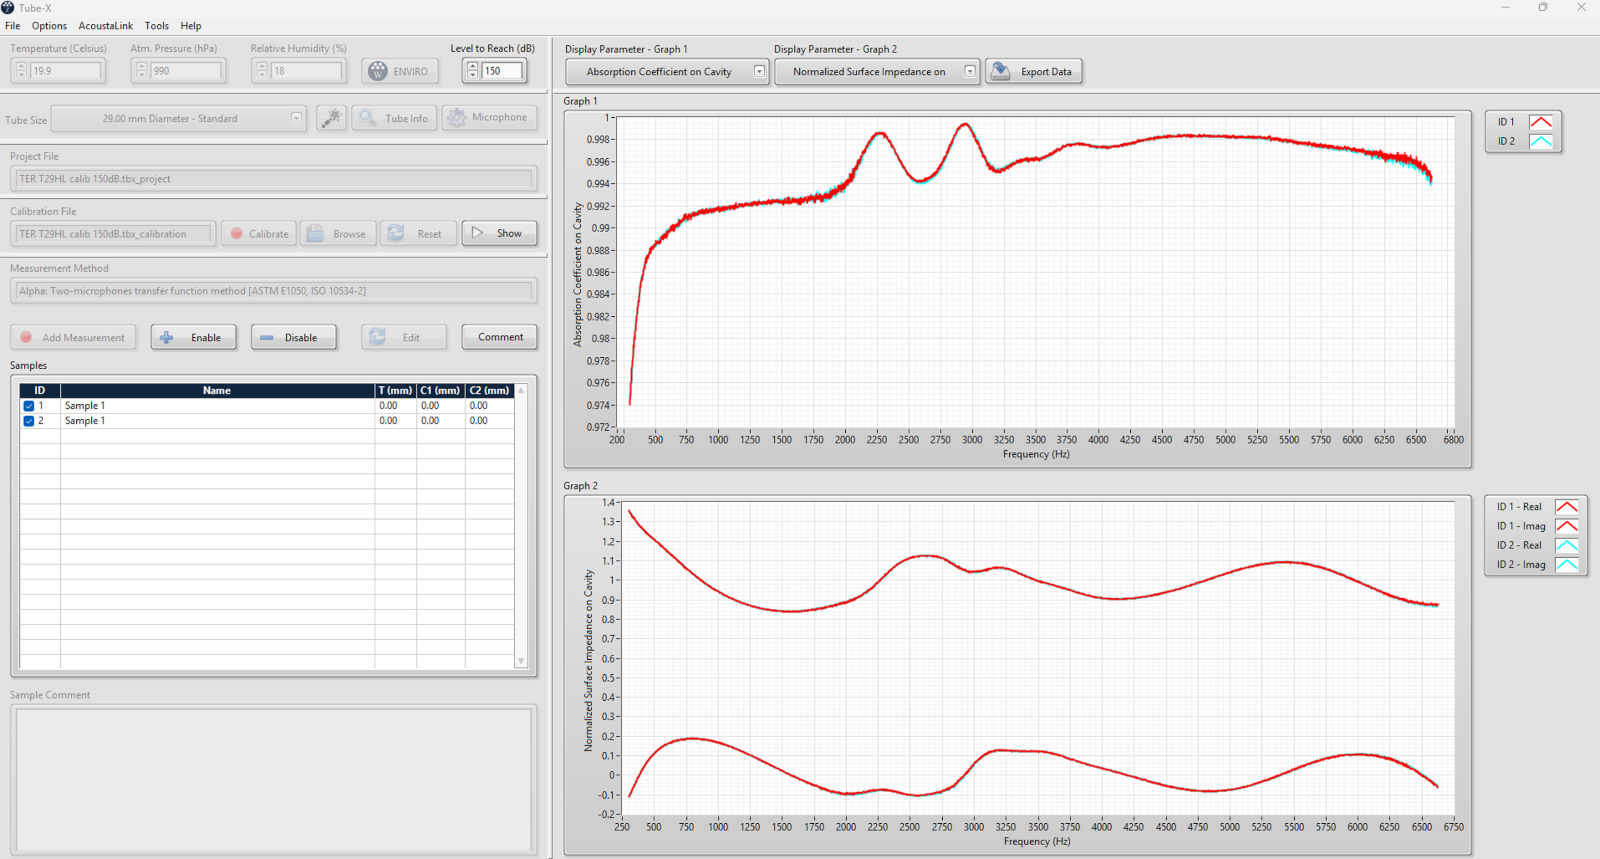
Task: Click the Temperature value field
Action: click(66, 71)
